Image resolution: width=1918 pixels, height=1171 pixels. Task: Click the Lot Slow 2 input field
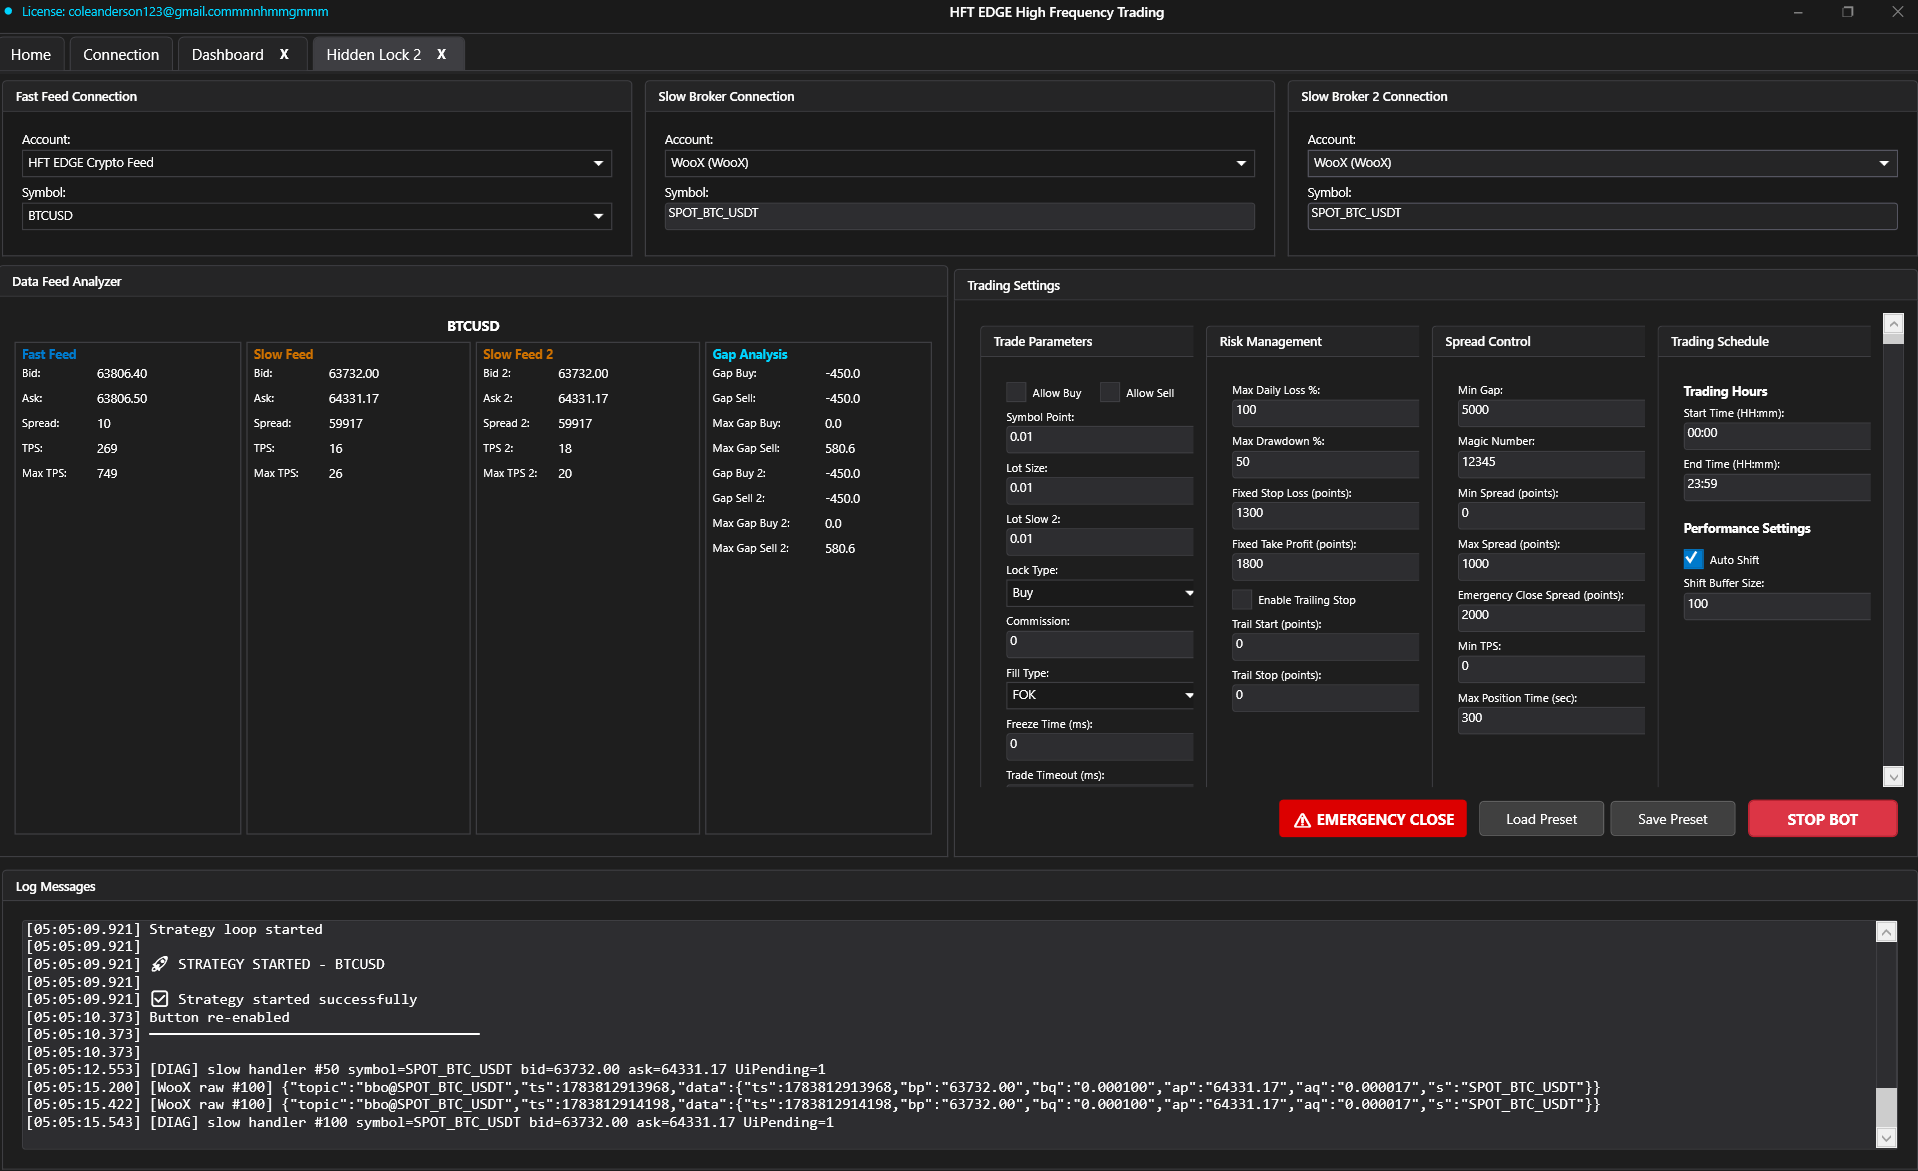pyautogui.click(x=1099, y=540)
